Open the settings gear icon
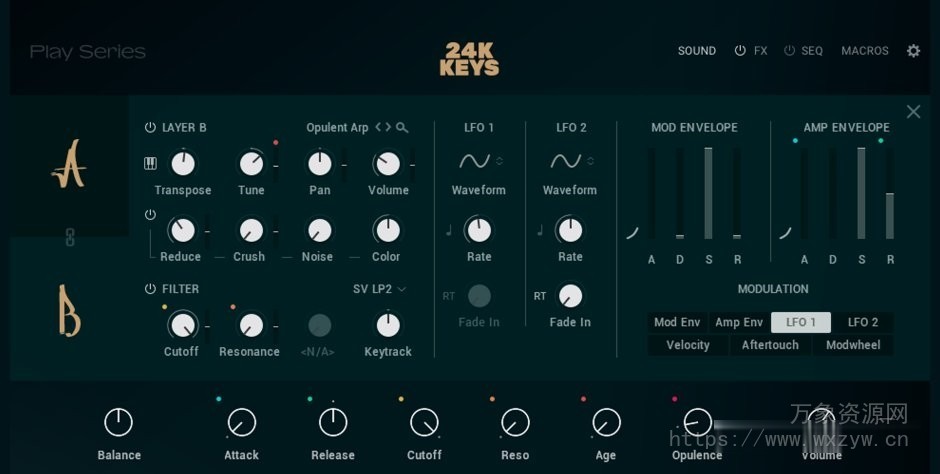This screenshot has width=940, height=474. (913, 51)
